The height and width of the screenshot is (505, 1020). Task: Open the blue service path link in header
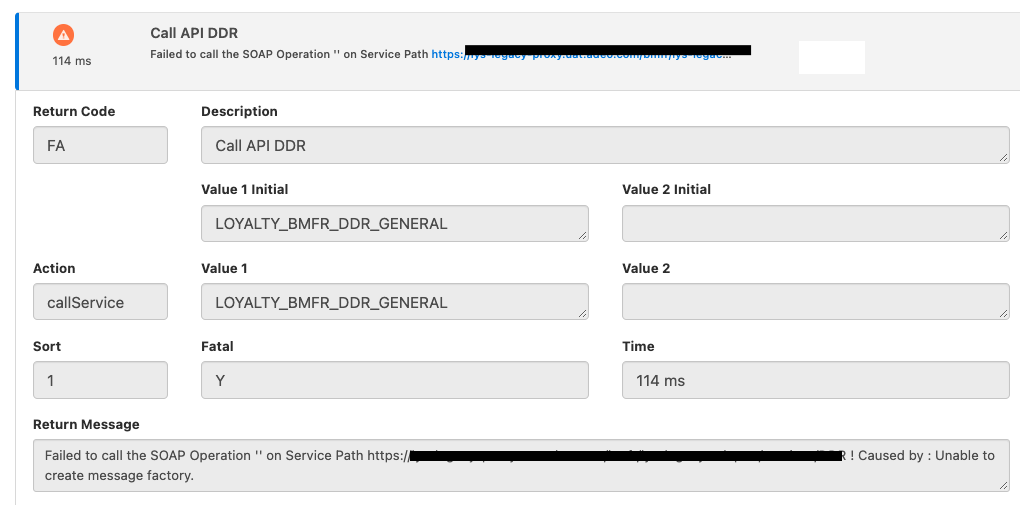click(581, 55)
